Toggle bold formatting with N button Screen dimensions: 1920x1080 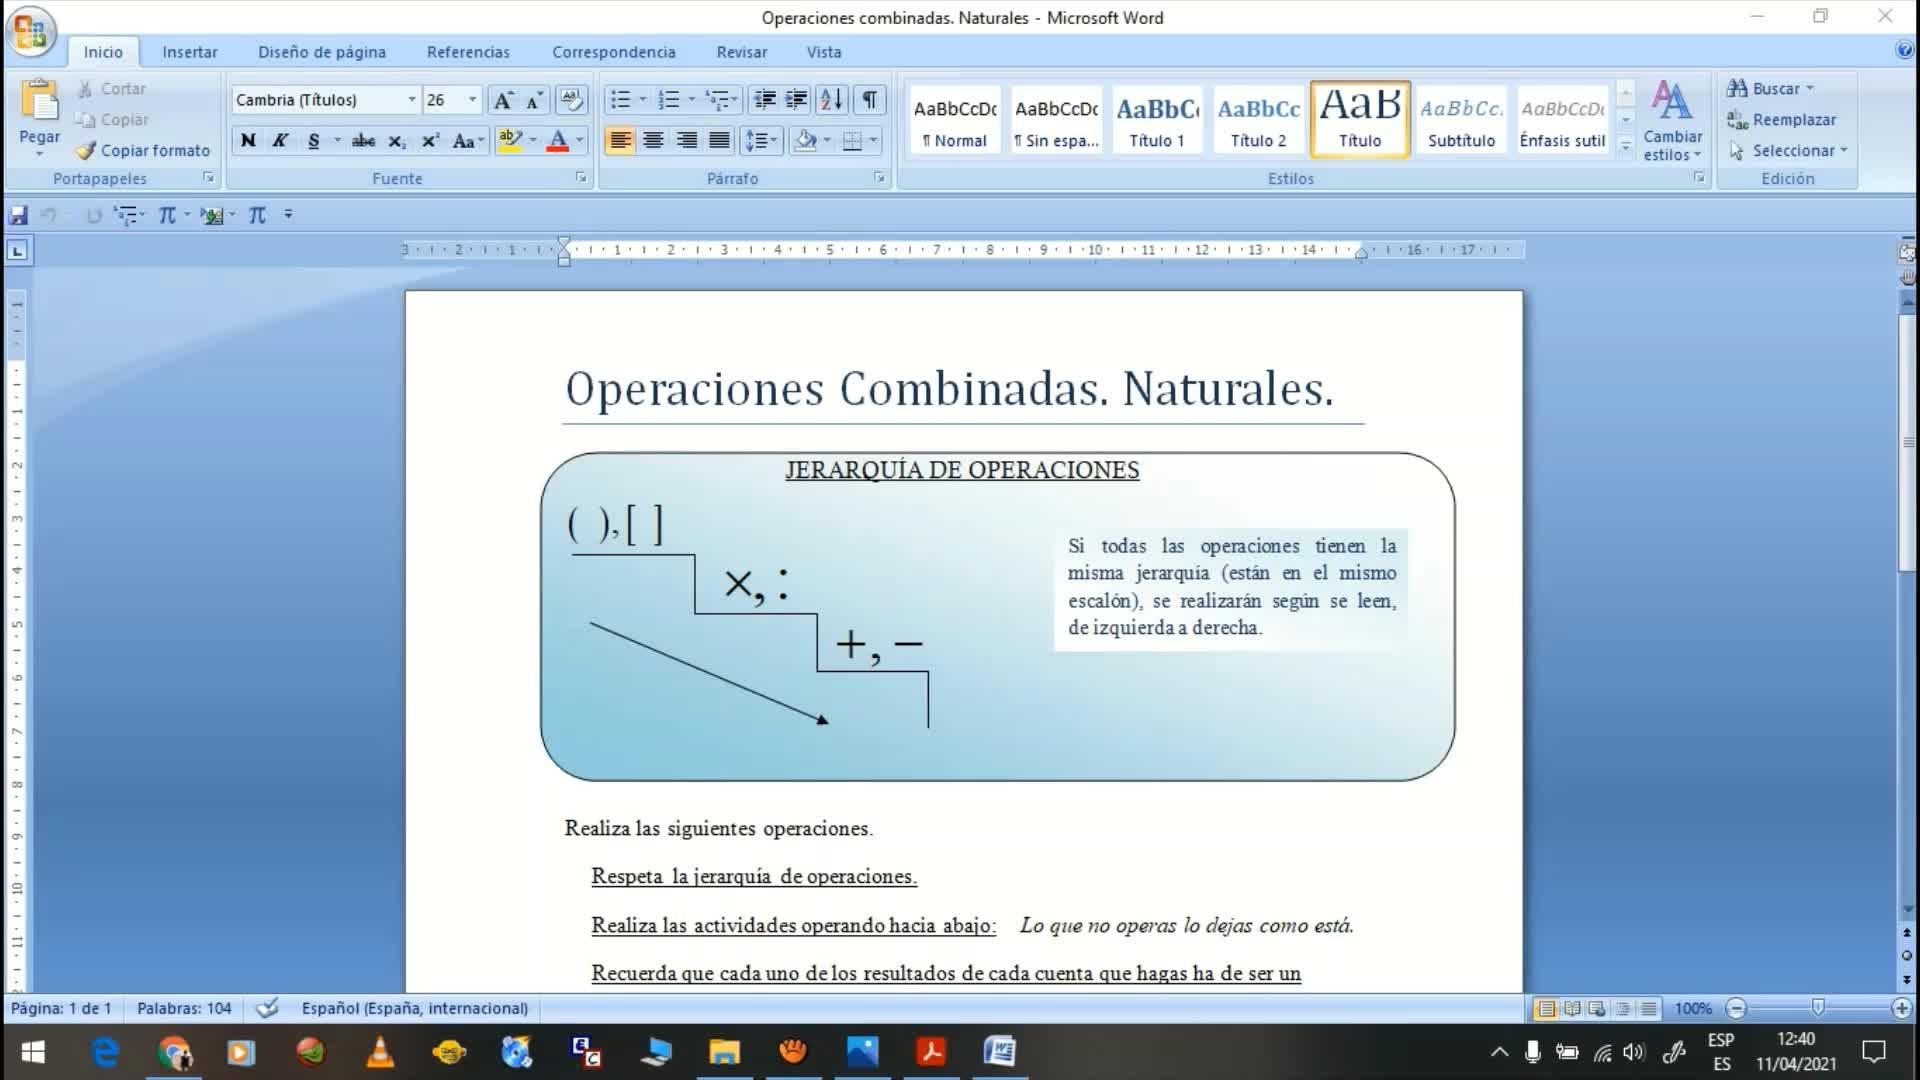[248, 141]
